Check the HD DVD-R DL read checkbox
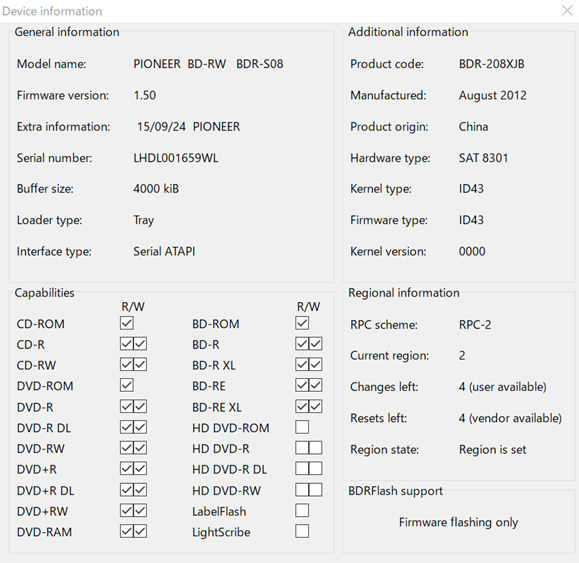 [x=302, y=469]
